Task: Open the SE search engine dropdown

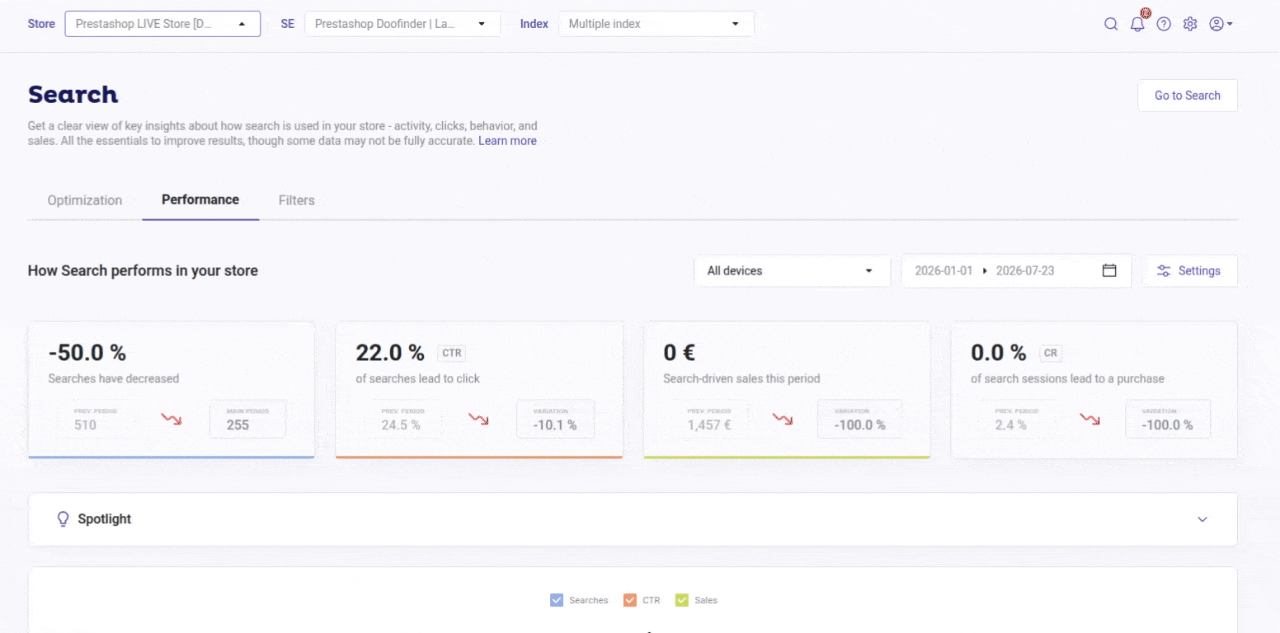Action: click(x=402, y=24)
